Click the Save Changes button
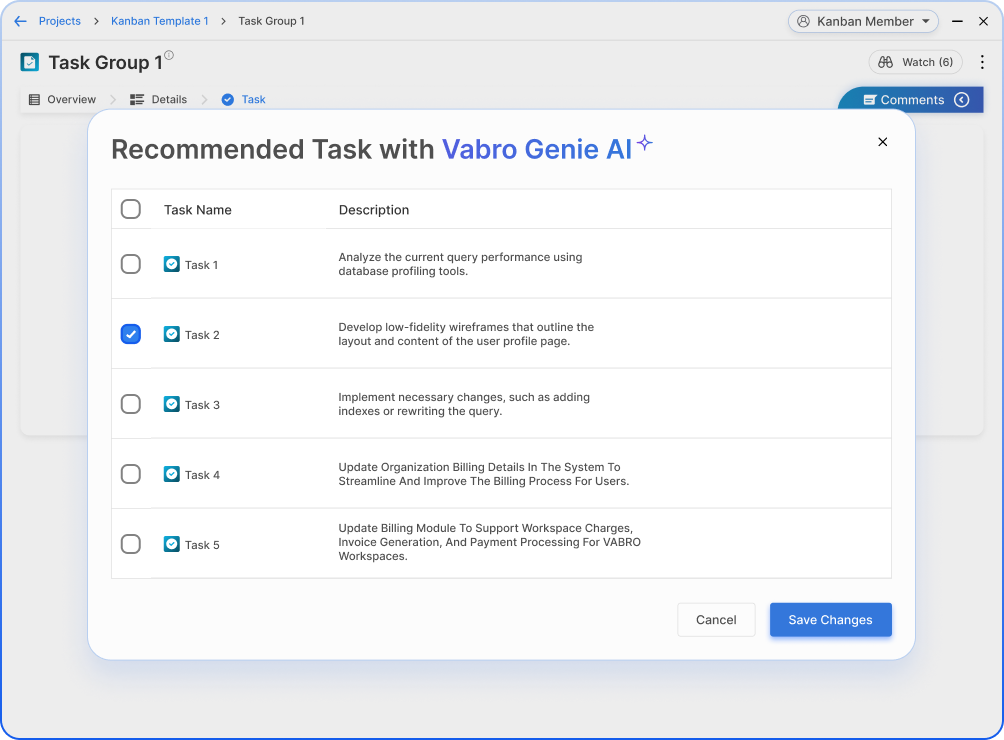The width and height of the screenshot is (1004, 740). (830, 620)
